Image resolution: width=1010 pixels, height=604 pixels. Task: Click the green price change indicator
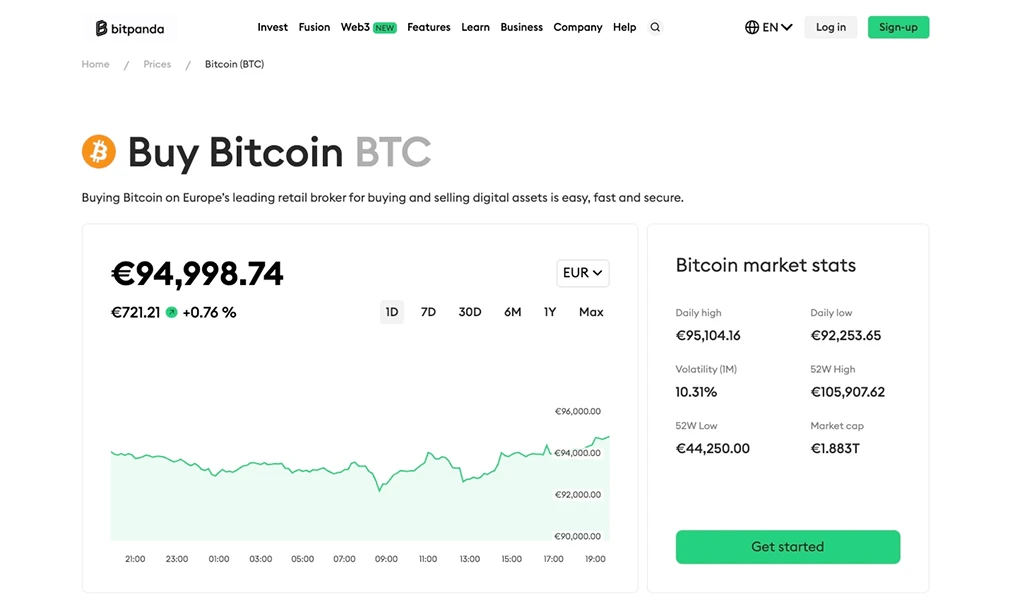click(x=172, y=312)
